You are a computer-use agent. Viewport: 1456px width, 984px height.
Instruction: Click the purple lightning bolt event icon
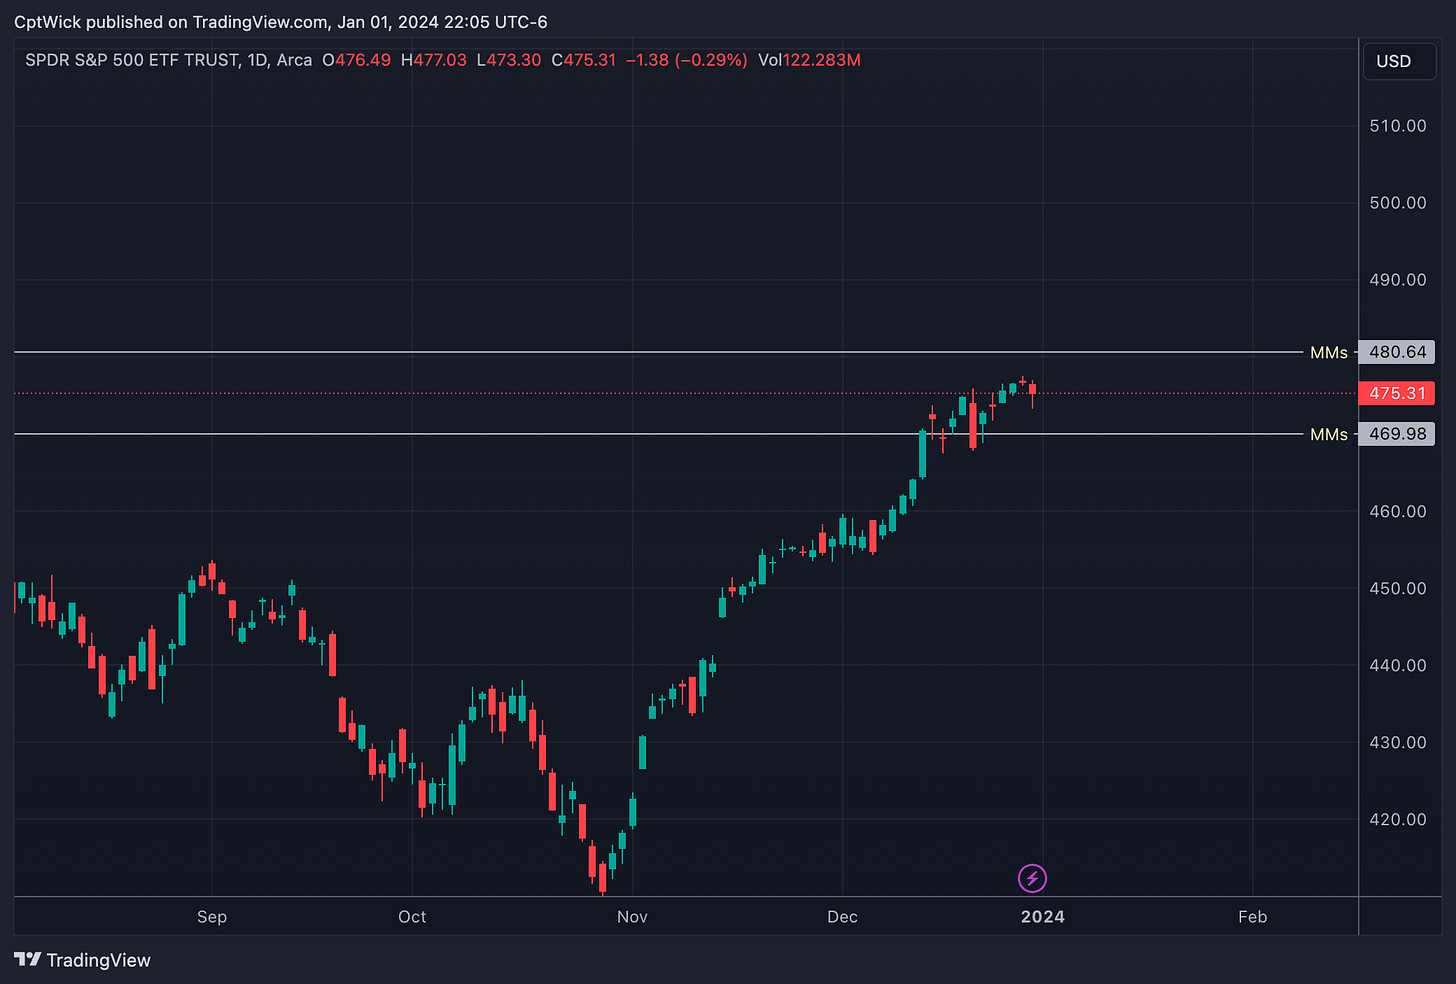1032,879
